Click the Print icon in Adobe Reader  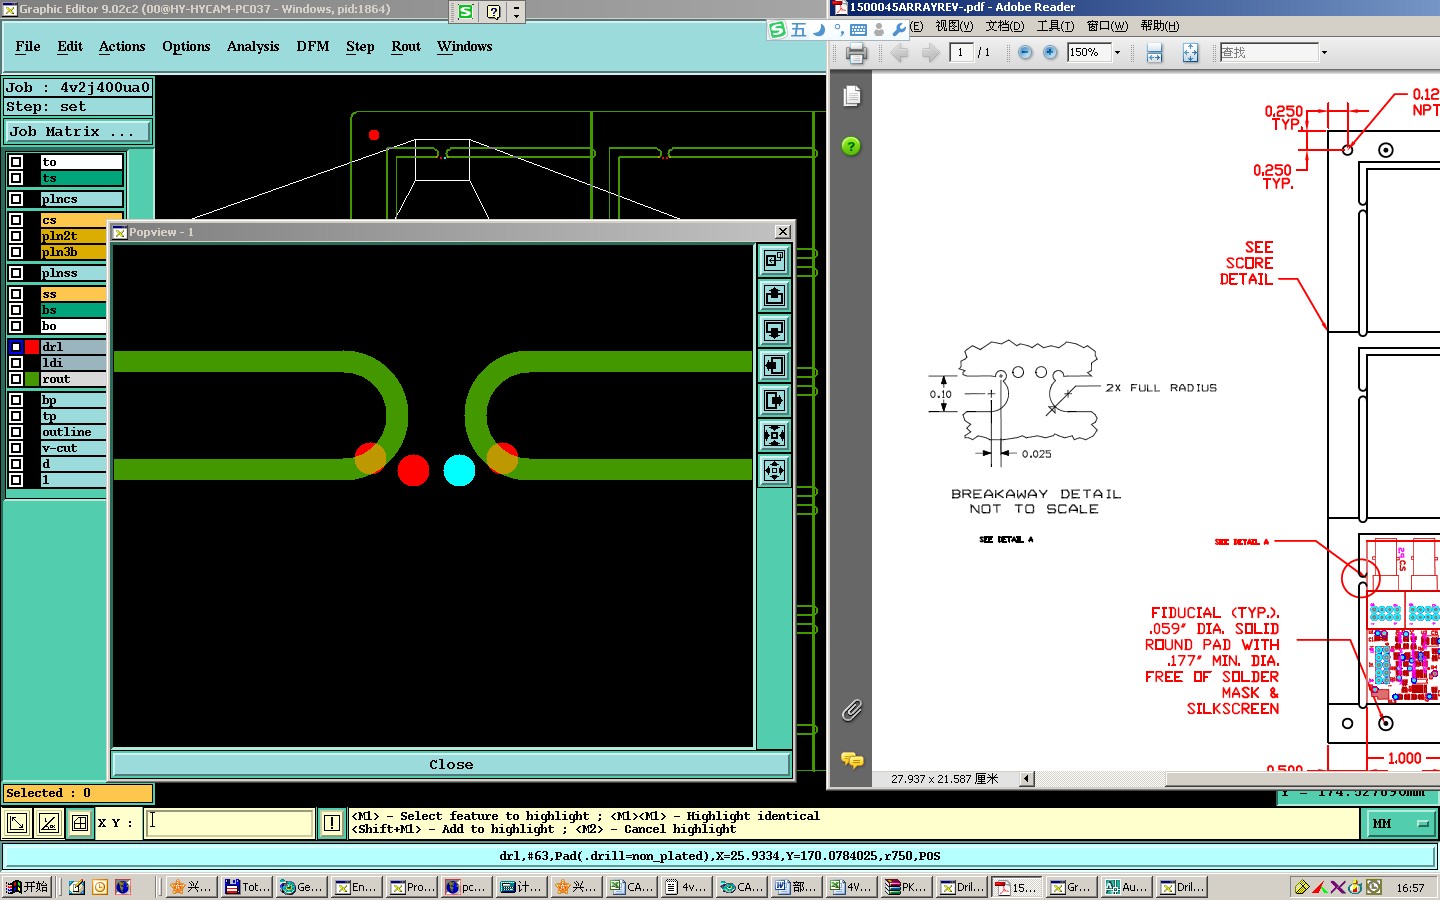[856, 53]
